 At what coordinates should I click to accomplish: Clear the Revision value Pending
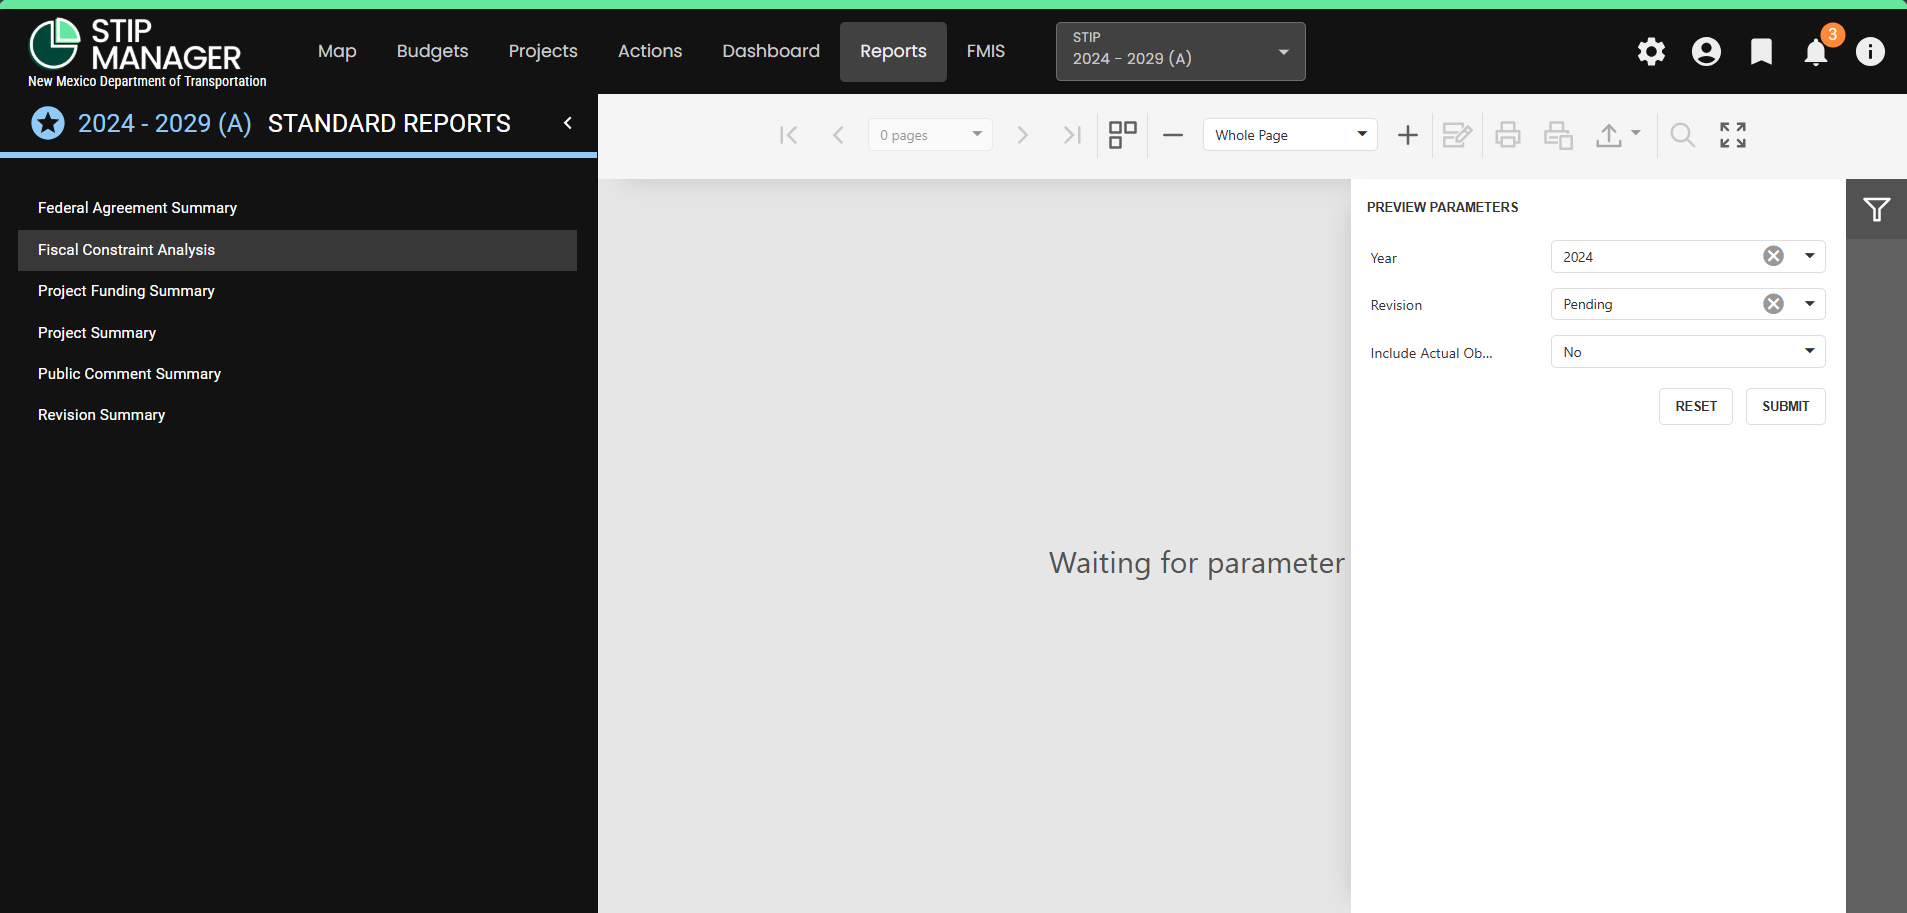(1773, 304)
